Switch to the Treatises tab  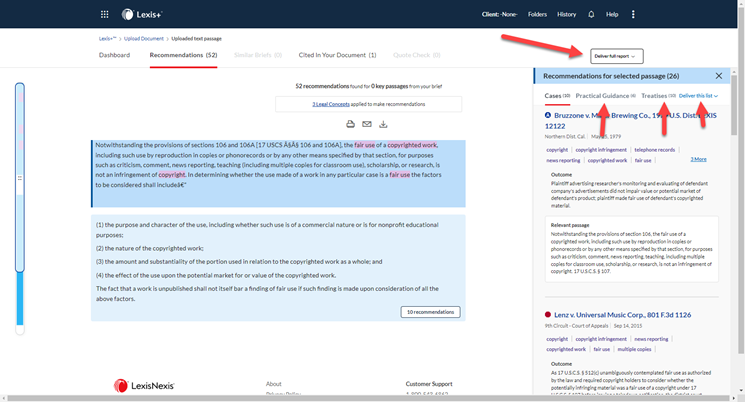(658, 96)
